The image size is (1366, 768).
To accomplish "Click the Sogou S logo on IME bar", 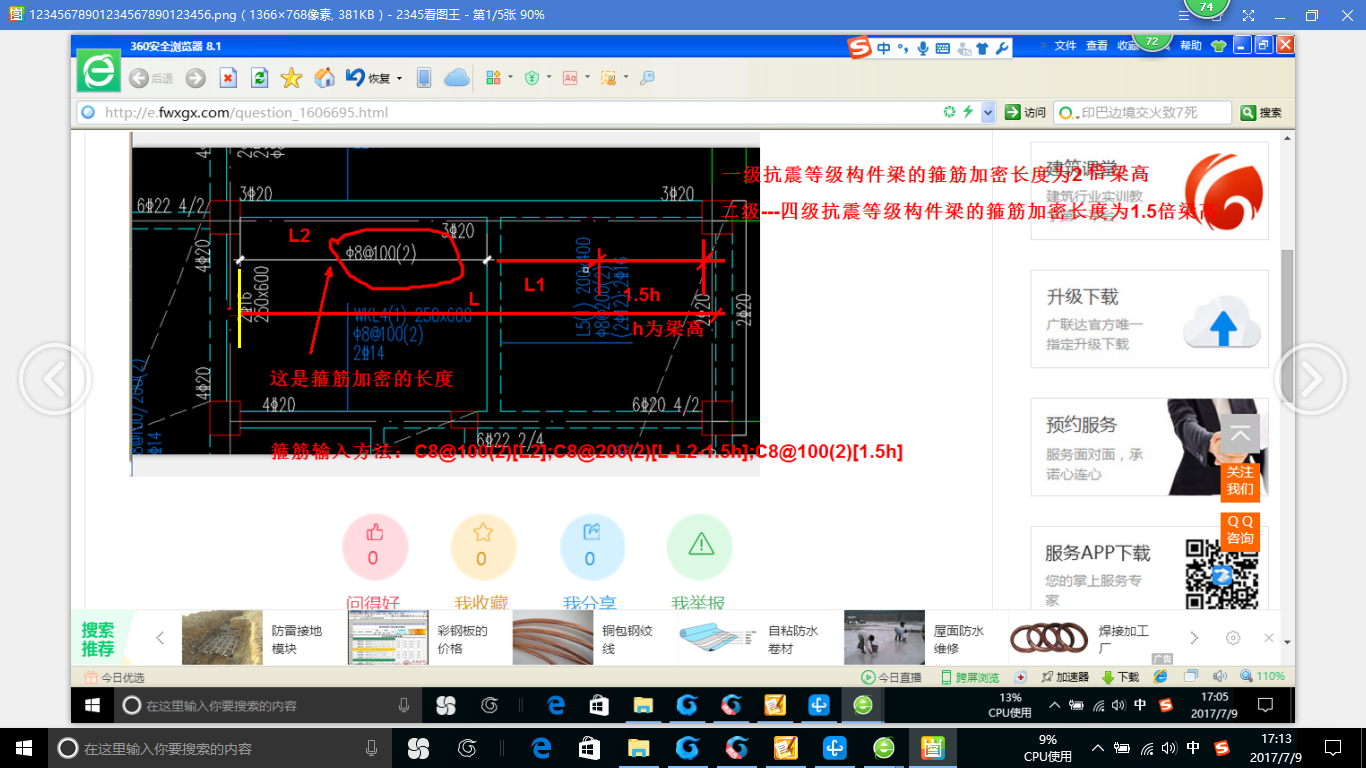I will 859,48.
